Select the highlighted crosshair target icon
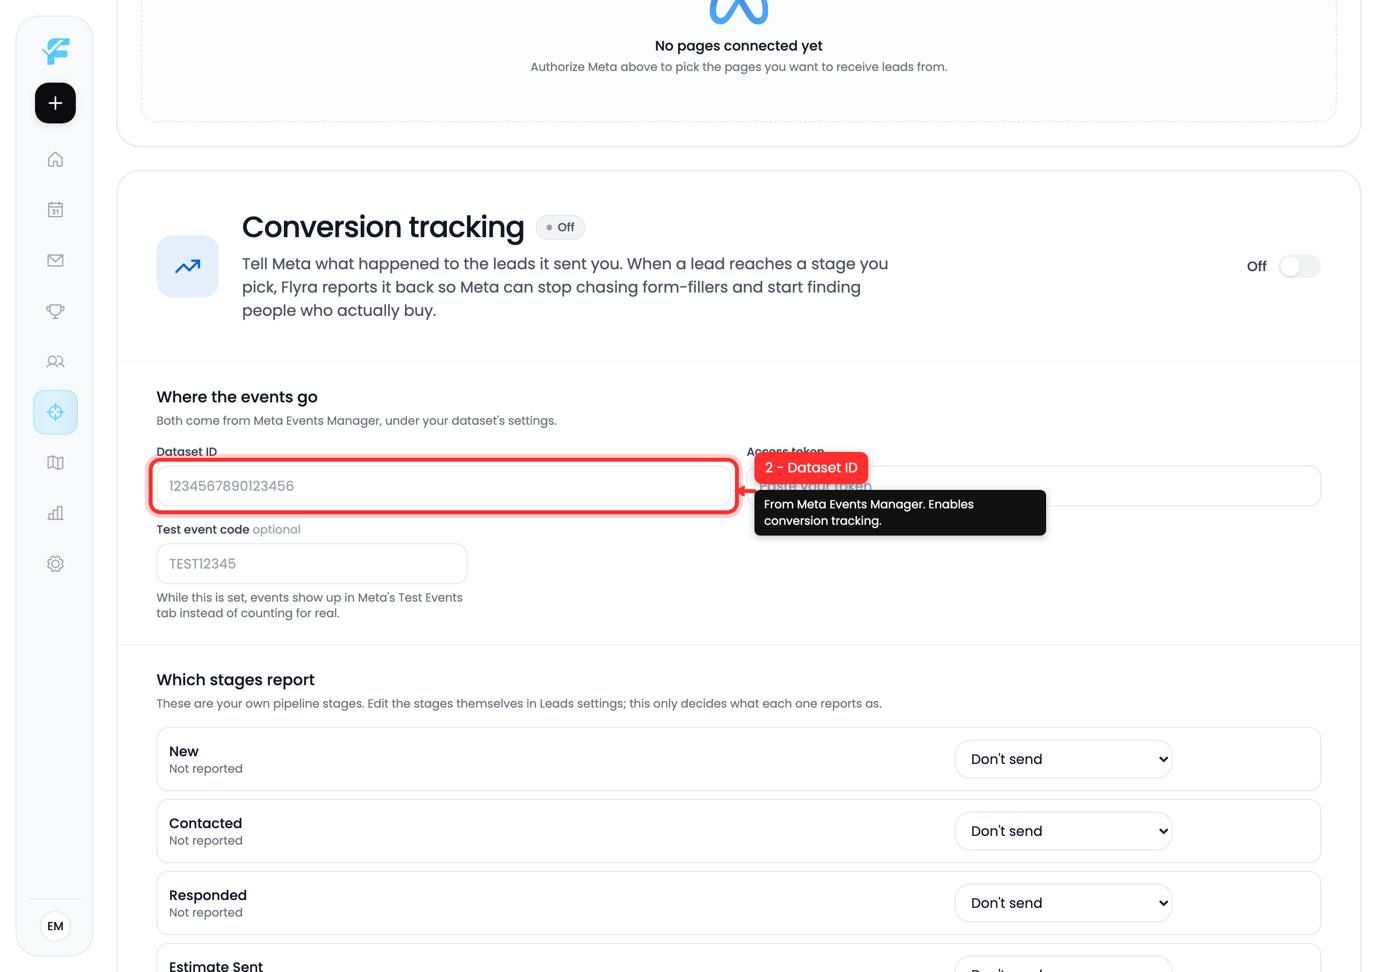The width and height of the screenshot is (1400, 972). (x=55, y=412)
